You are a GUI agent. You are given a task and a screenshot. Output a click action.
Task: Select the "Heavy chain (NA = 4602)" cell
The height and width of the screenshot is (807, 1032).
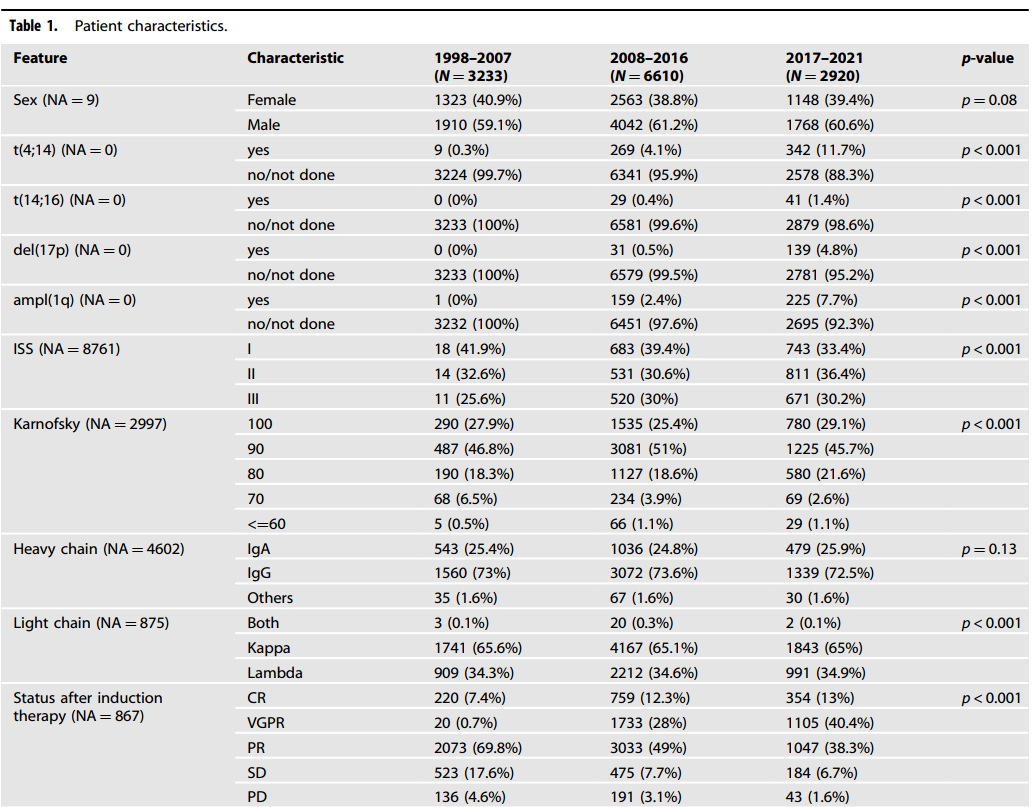pos(98,548)
